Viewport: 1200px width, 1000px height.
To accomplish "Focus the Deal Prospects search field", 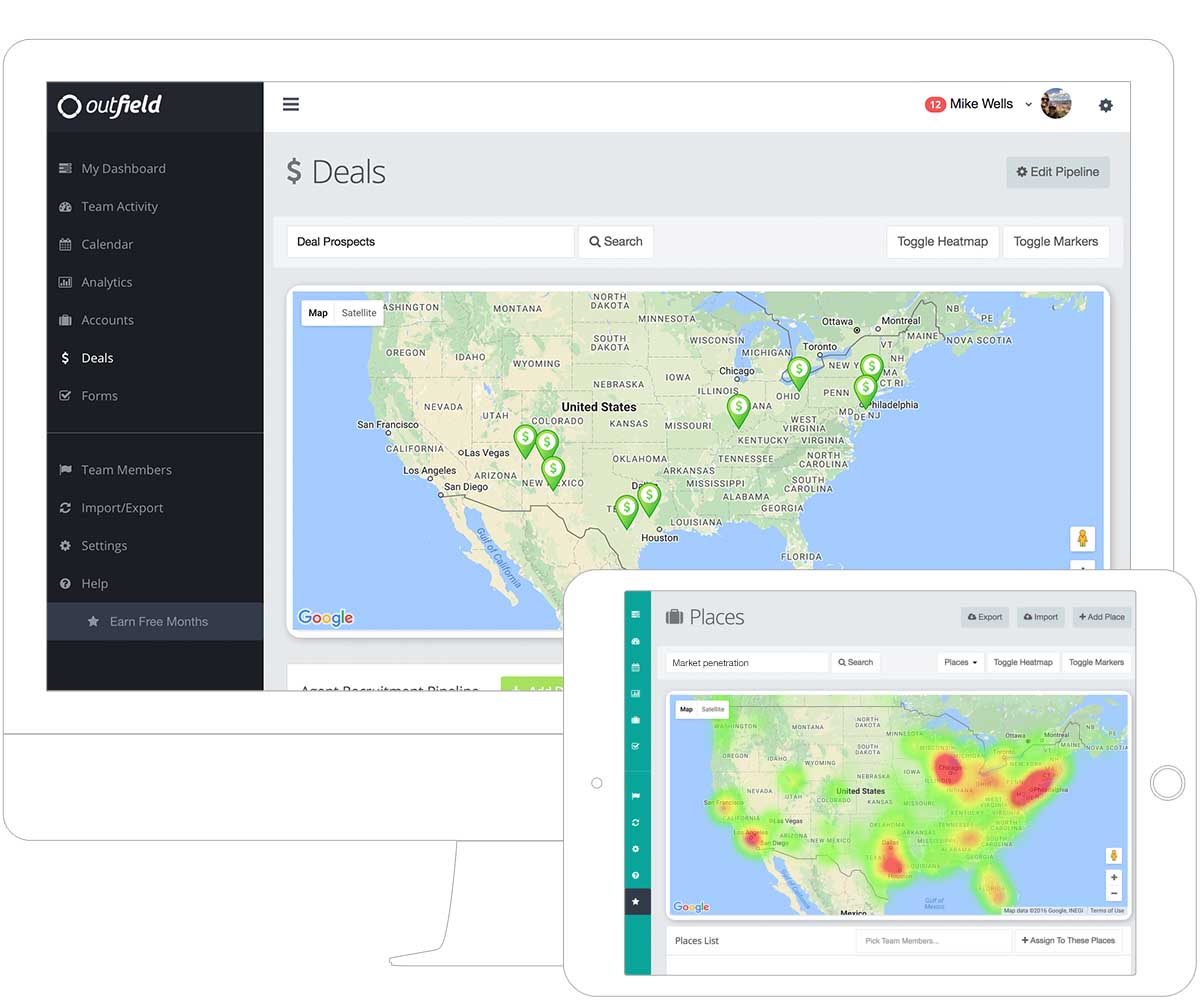I will [x=431, y=242].
